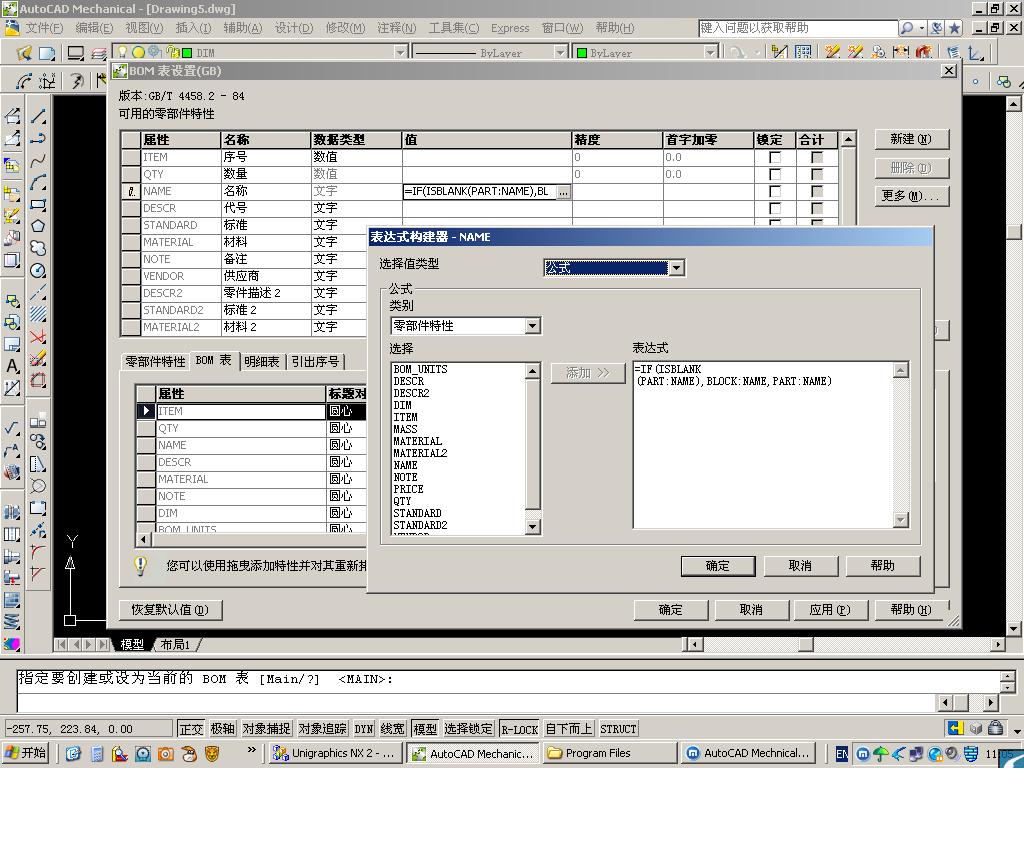The height and width of the screenshot is (846, 1024).
Task: Click 确定 in the expression builder
Action: point(718,566)
